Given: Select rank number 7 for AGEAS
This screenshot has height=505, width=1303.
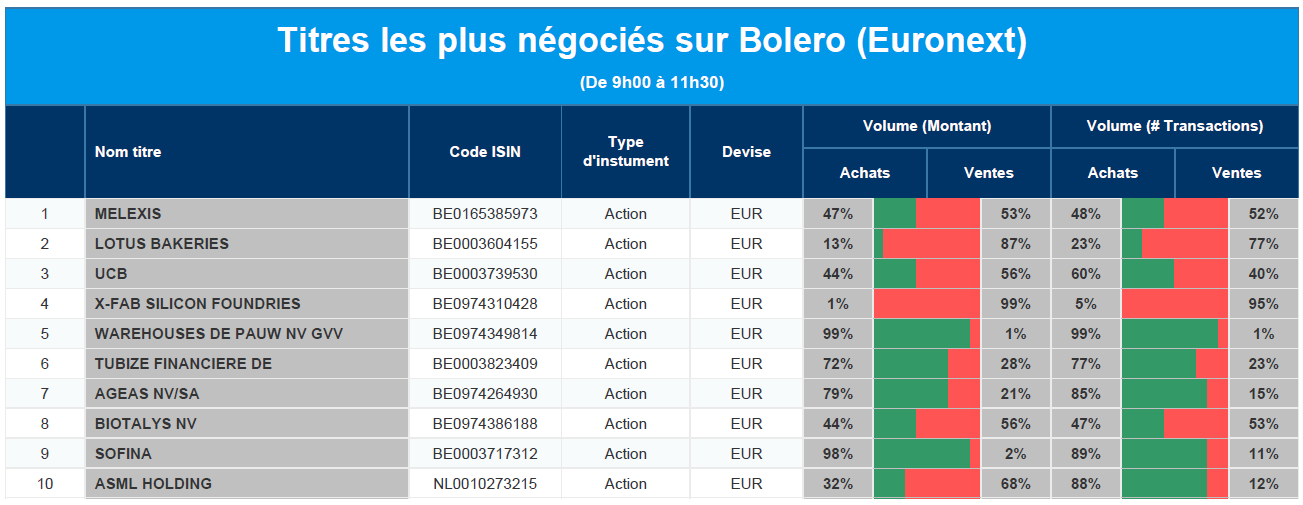Looking at the screenshot, I should click(45, 394).
